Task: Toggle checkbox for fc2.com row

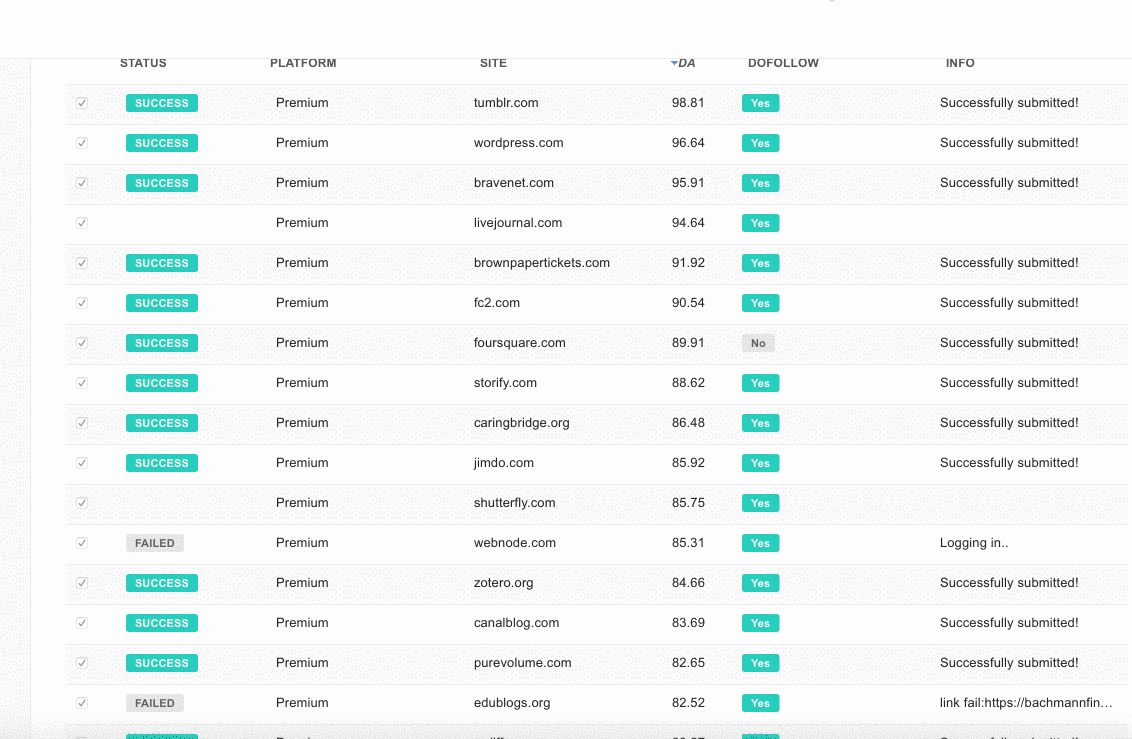Action: 82,303
